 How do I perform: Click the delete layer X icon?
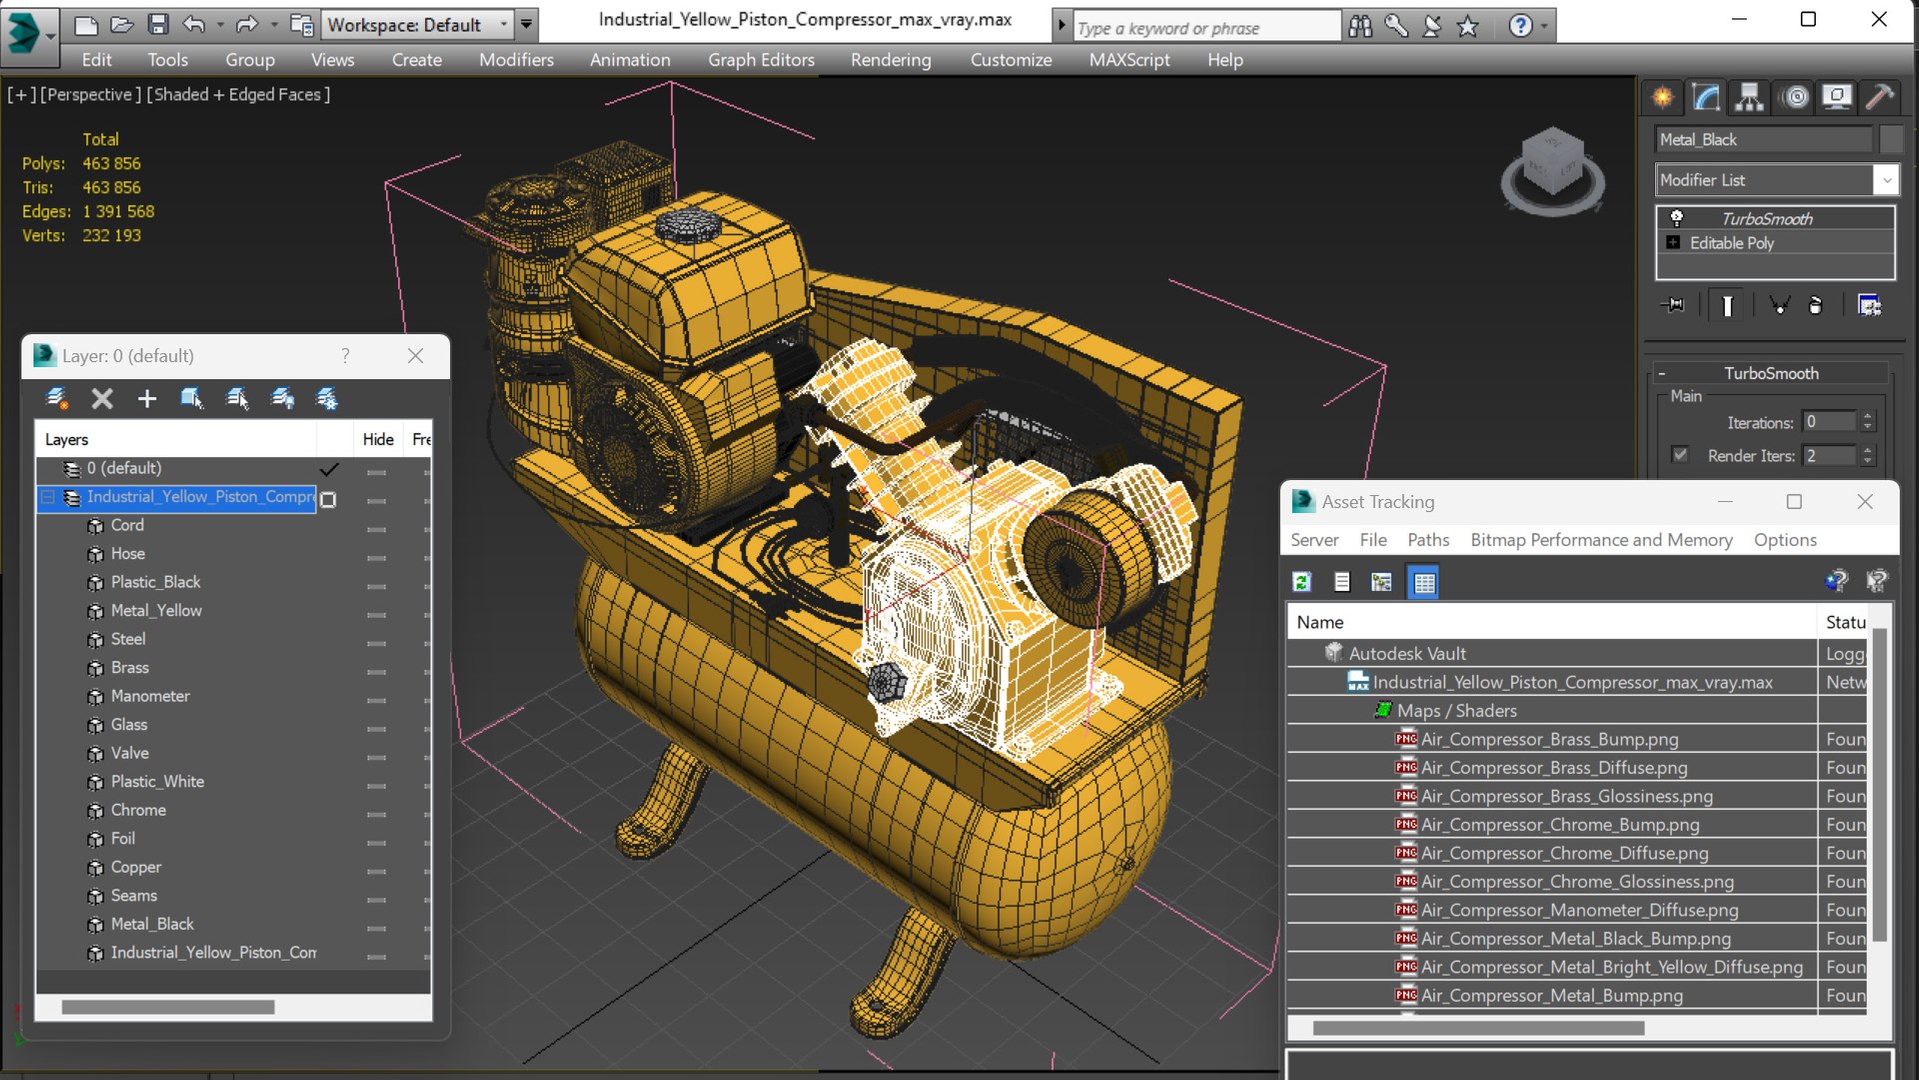(102, 399)
